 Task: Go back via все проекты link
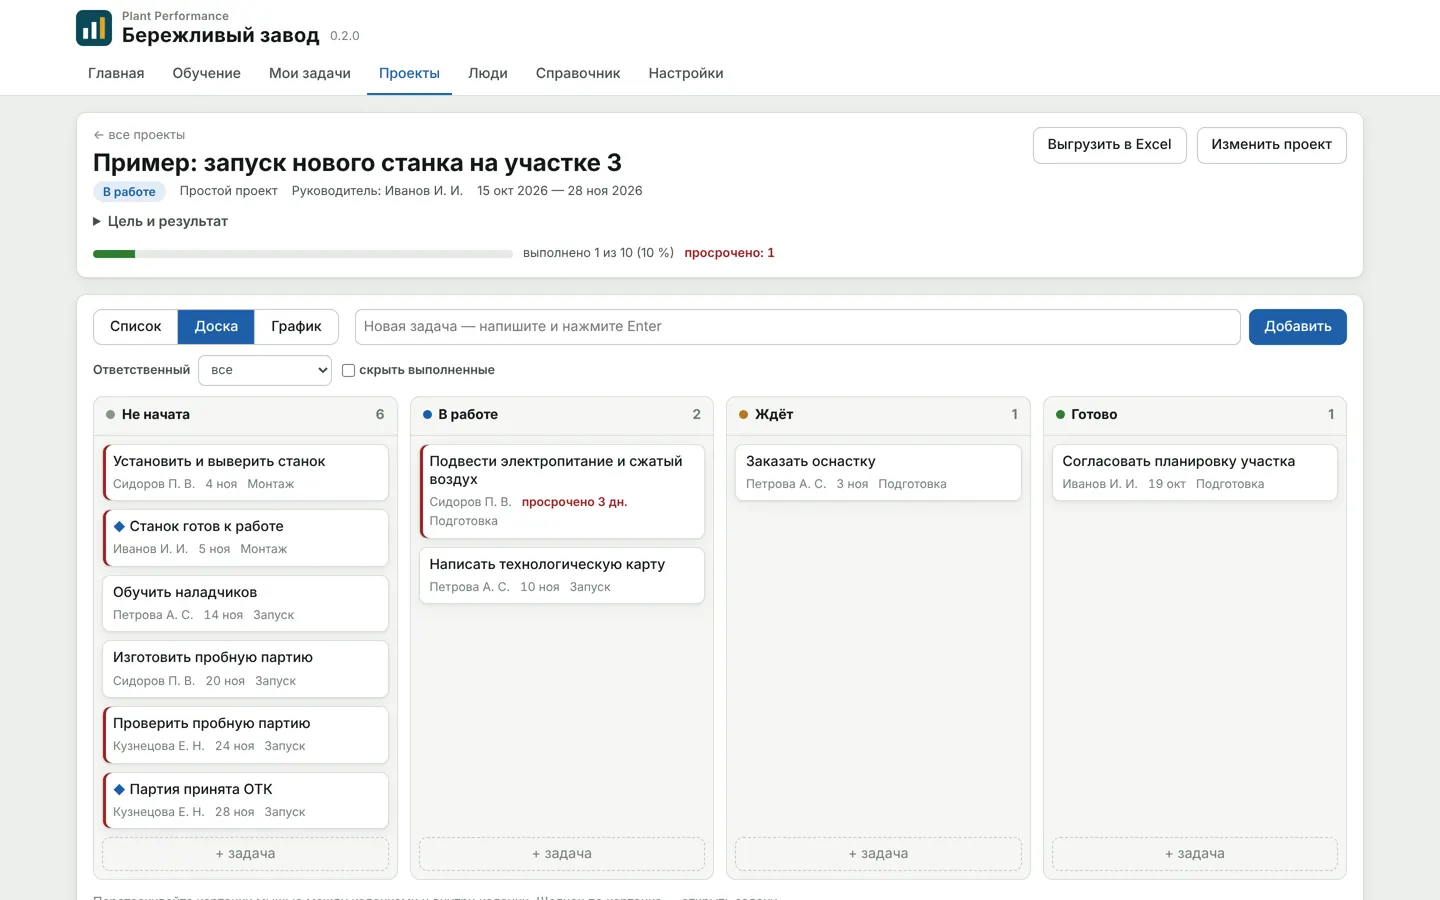tap(139, 135)
